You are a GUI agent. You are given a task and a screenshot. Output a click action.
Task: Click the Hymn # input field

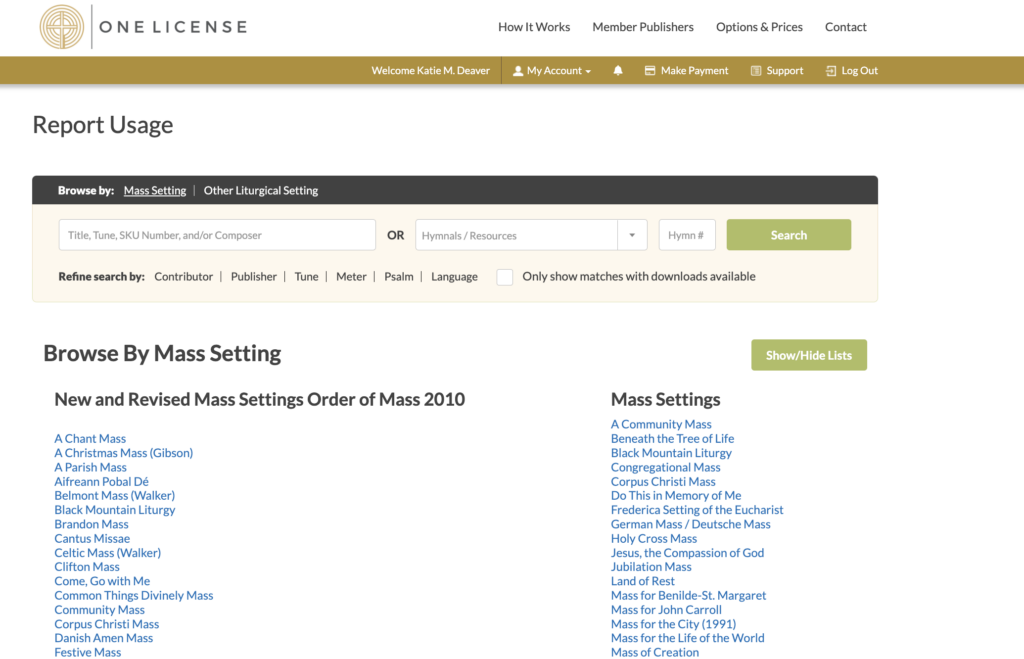686,234
